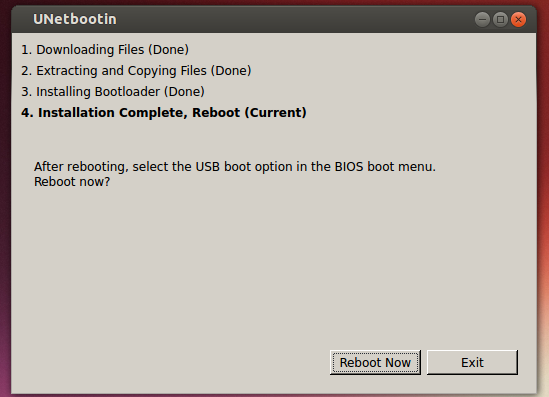Click the word USB in the message
This screenshot has height=397, width=549.
coord(207,167)
